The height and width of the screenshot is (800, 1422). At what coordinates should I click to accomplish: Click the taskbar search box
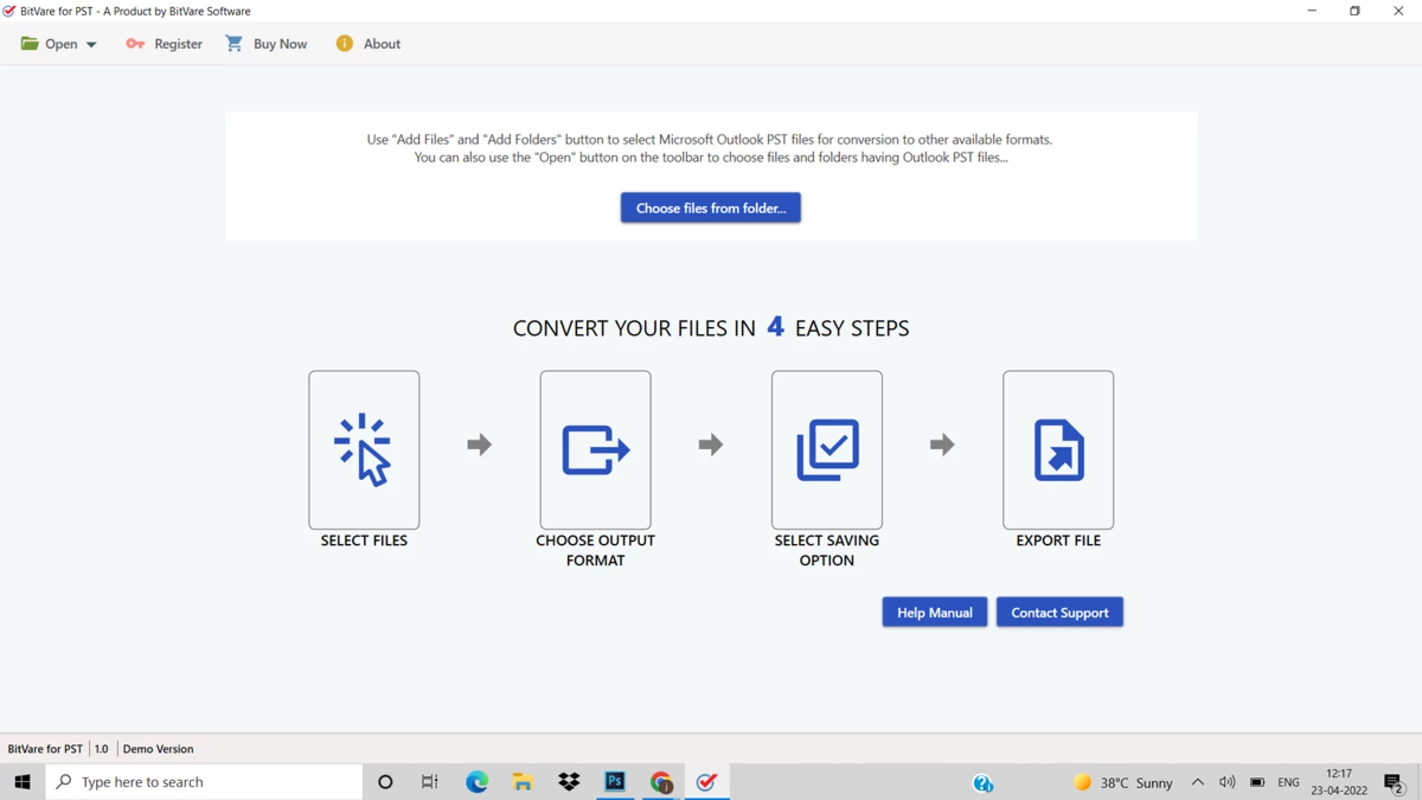click(204, 782)
